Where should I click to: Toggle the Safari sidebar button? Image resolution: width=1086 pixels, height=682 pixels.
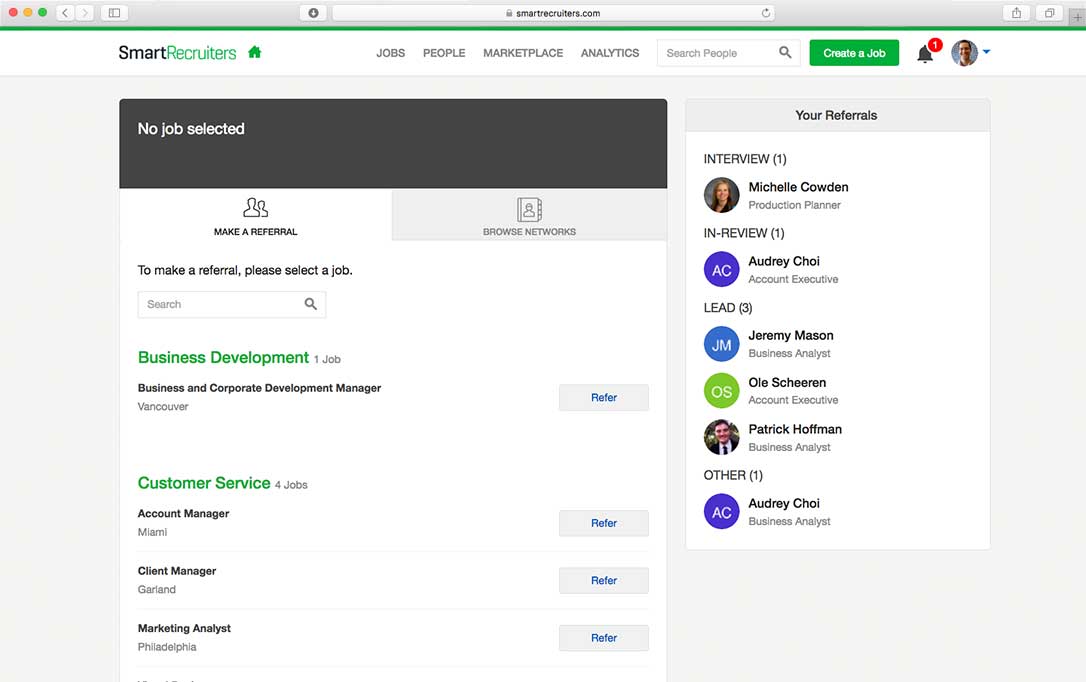(114, 13)
